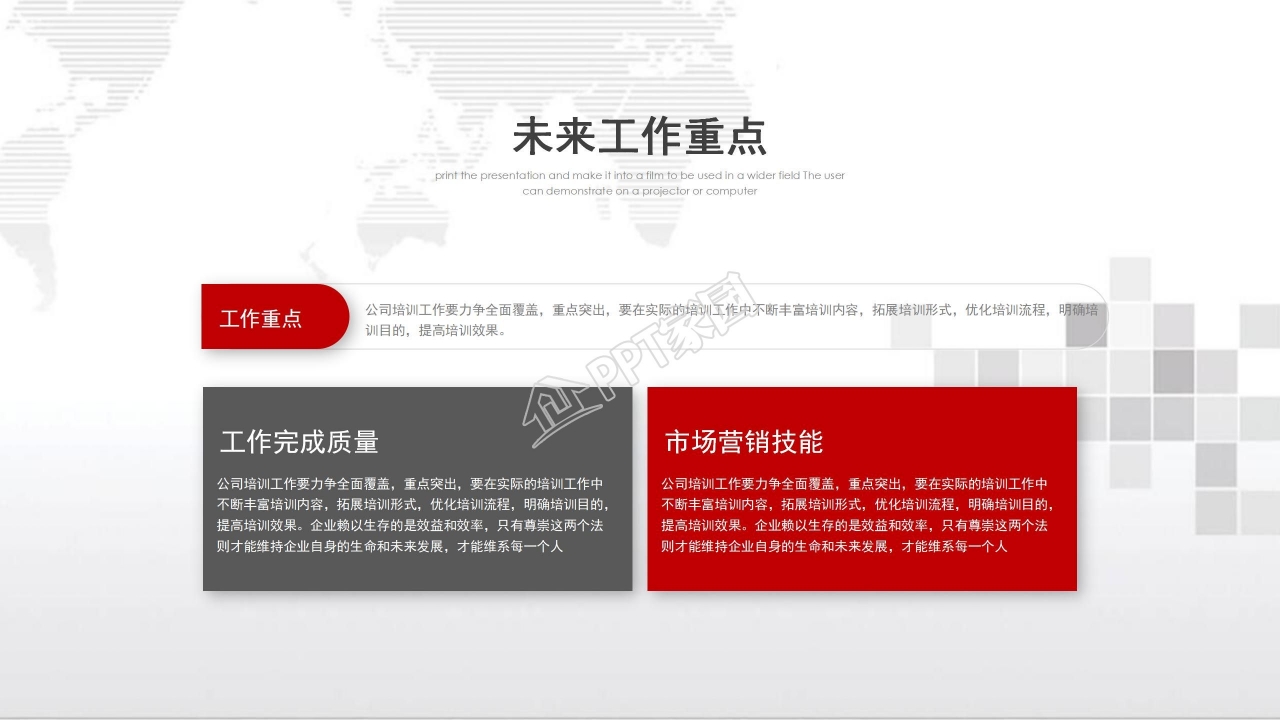Select the English subtitle under the title
Screen dimensions: 1280x720
point(640,182)
